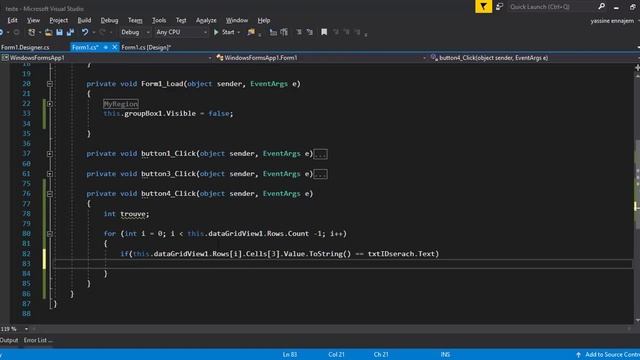Open the dropdown arrow beside Start
This screenshot has height=360, width=640.
pos(238,32)
